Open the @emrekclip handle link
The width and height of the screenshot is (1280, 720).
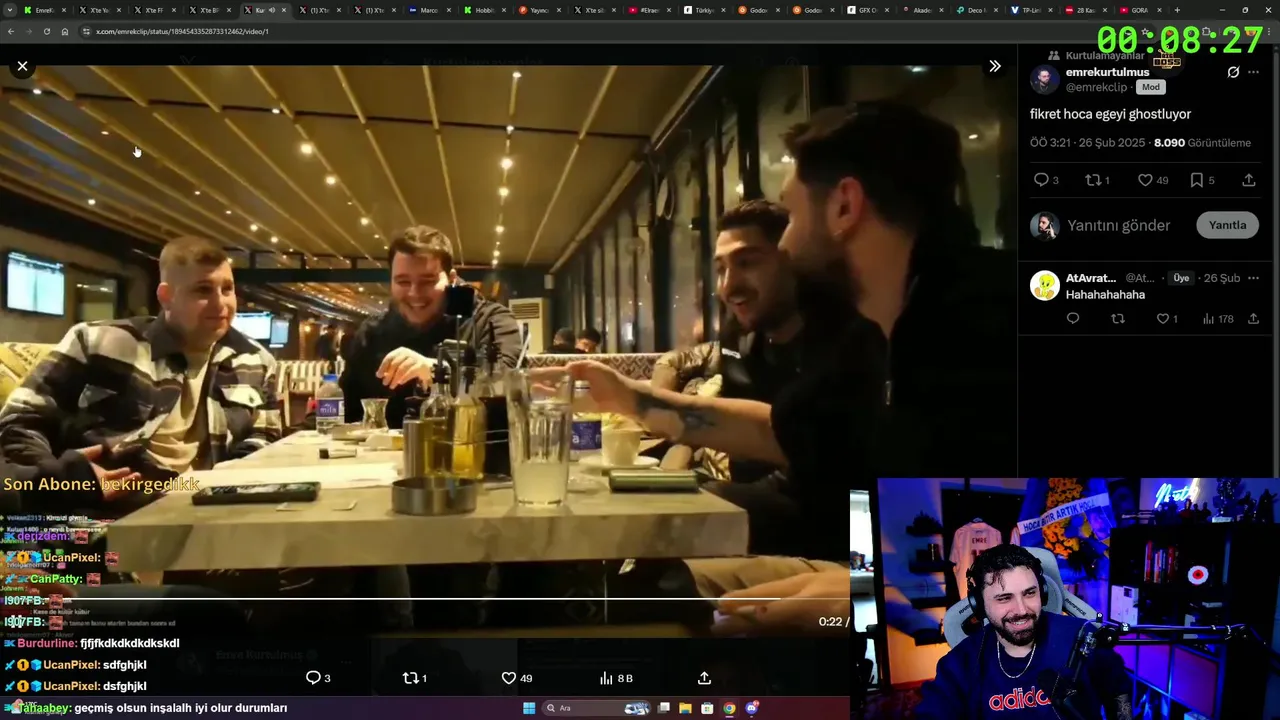(1097, 87)
